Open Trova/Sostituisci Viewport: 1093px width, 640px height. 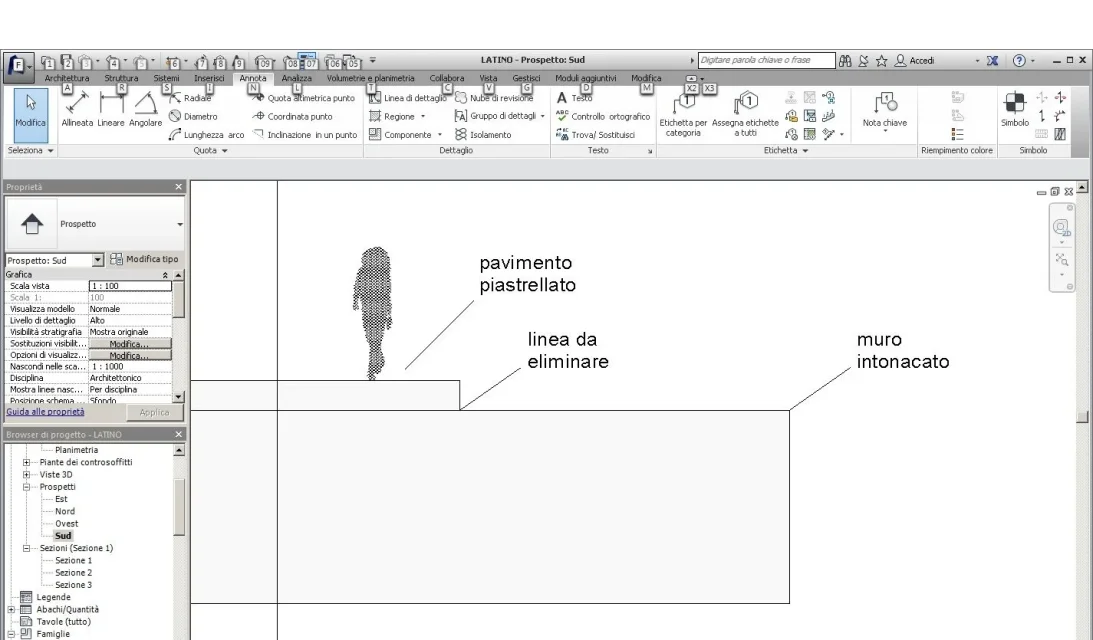(595, 135)
